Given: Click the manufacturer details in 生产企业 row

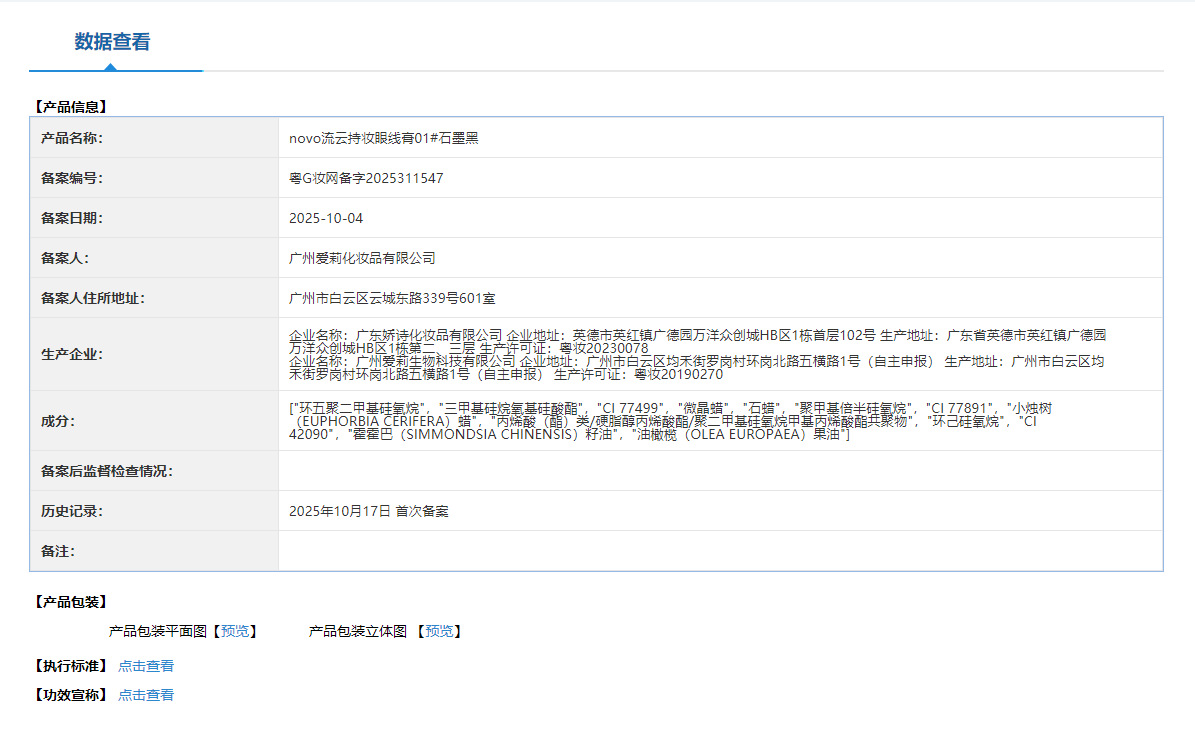Looking at the screenshot, I should 697,354.
